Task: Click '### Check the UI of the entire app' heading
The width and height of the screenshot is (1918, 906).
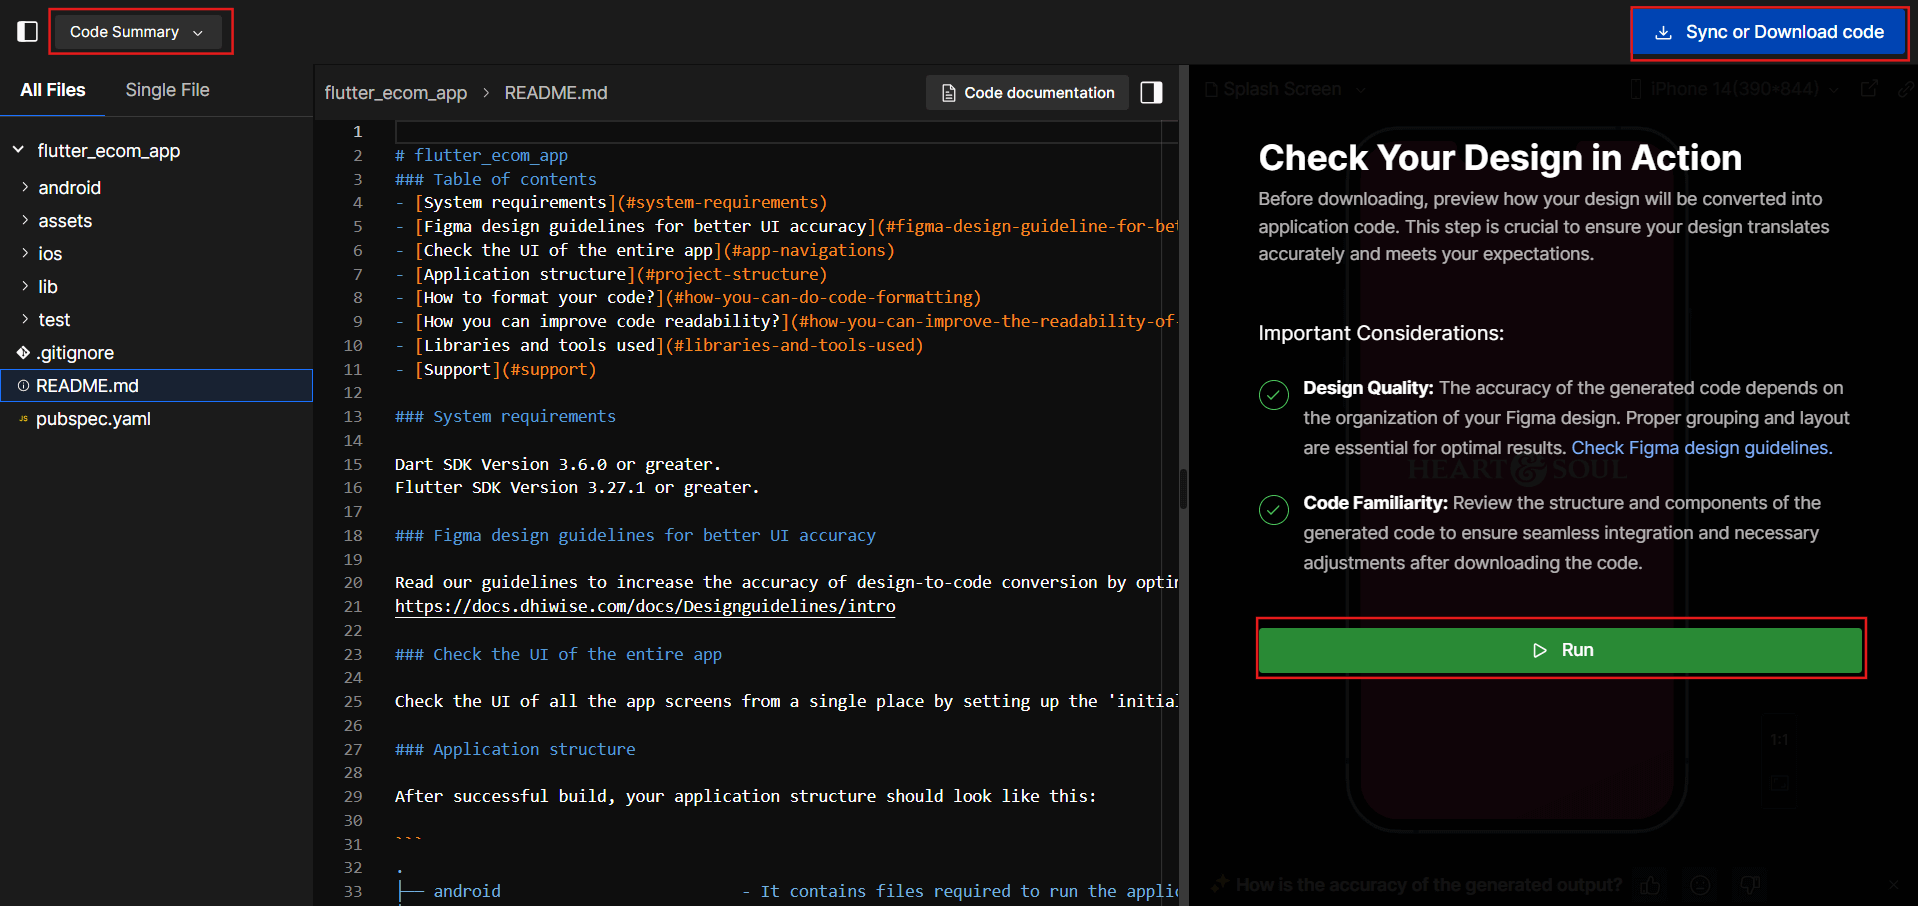Action: coord(558,654)
